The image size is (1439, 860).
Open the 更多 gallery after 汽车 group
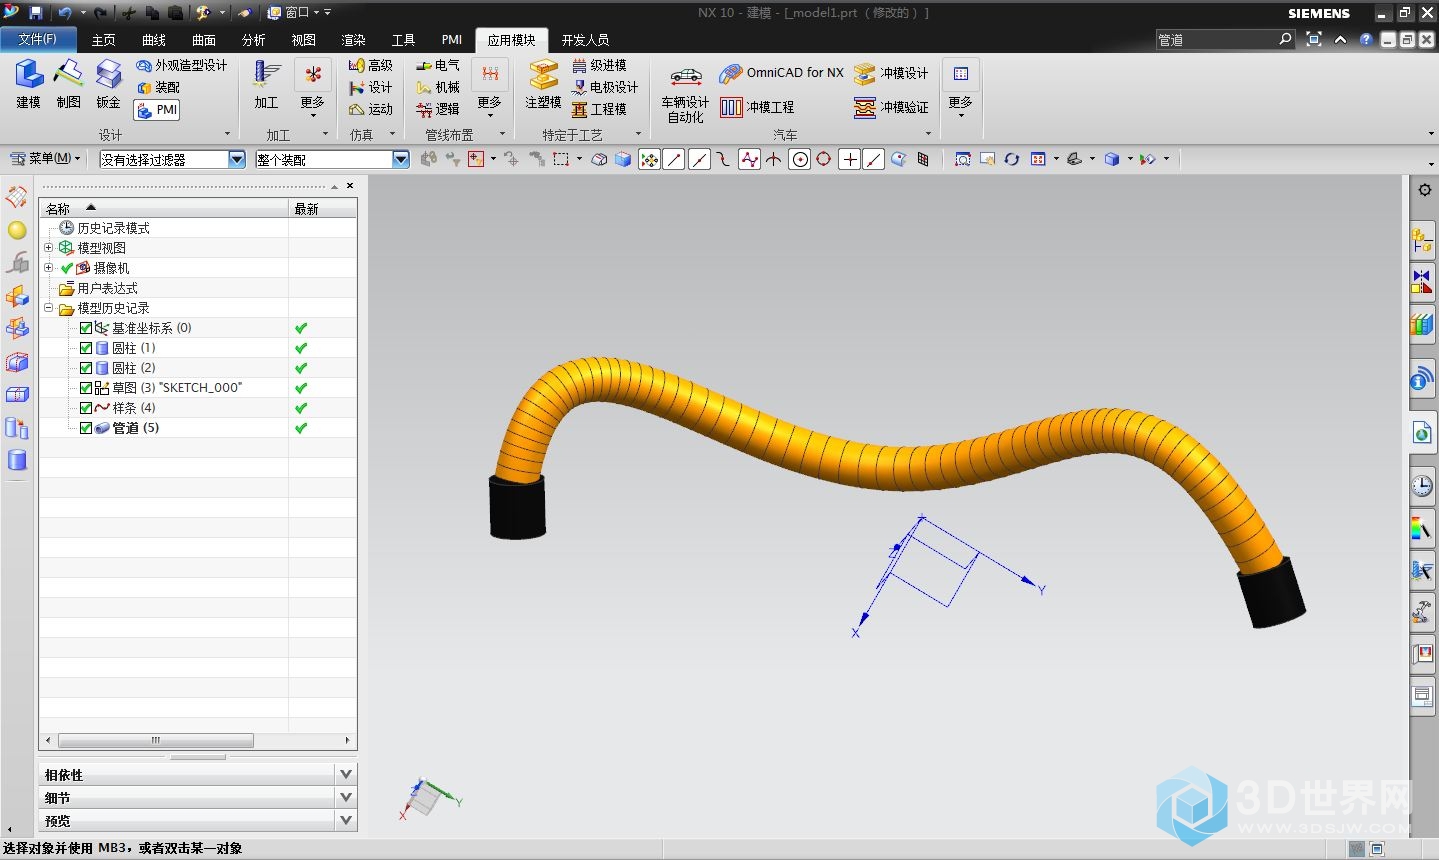(x=960, y=88)
